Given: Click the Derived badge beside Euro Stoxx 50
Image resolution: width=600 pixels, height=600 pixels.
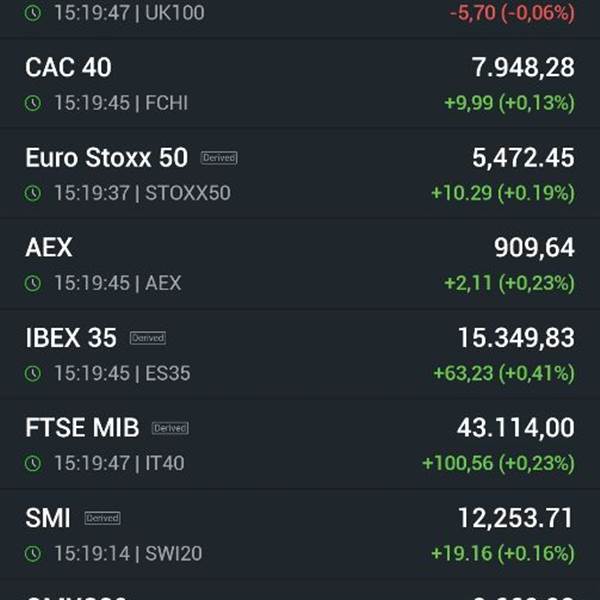Looking at the screenshot, I should pos(219,158).
